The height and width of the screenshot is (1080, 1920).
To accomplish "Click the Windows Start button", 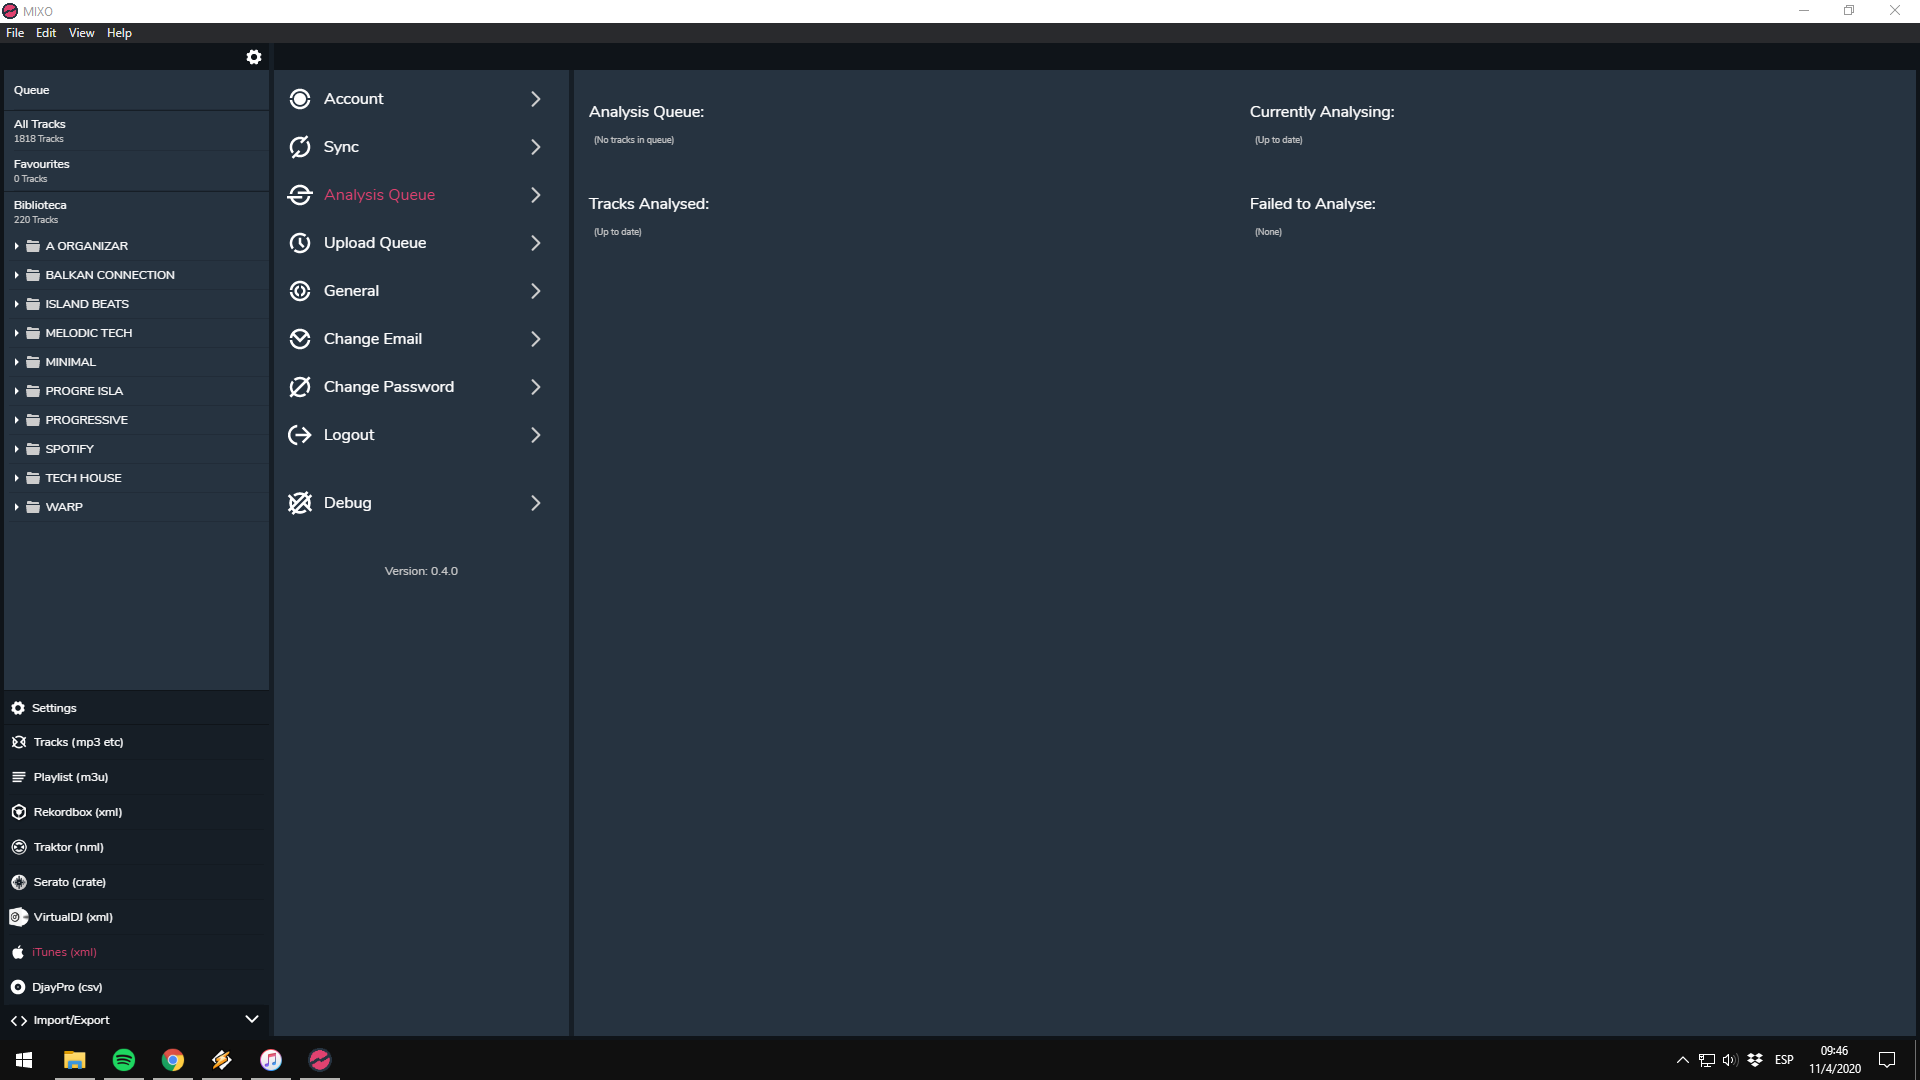I will [24, 1060].
